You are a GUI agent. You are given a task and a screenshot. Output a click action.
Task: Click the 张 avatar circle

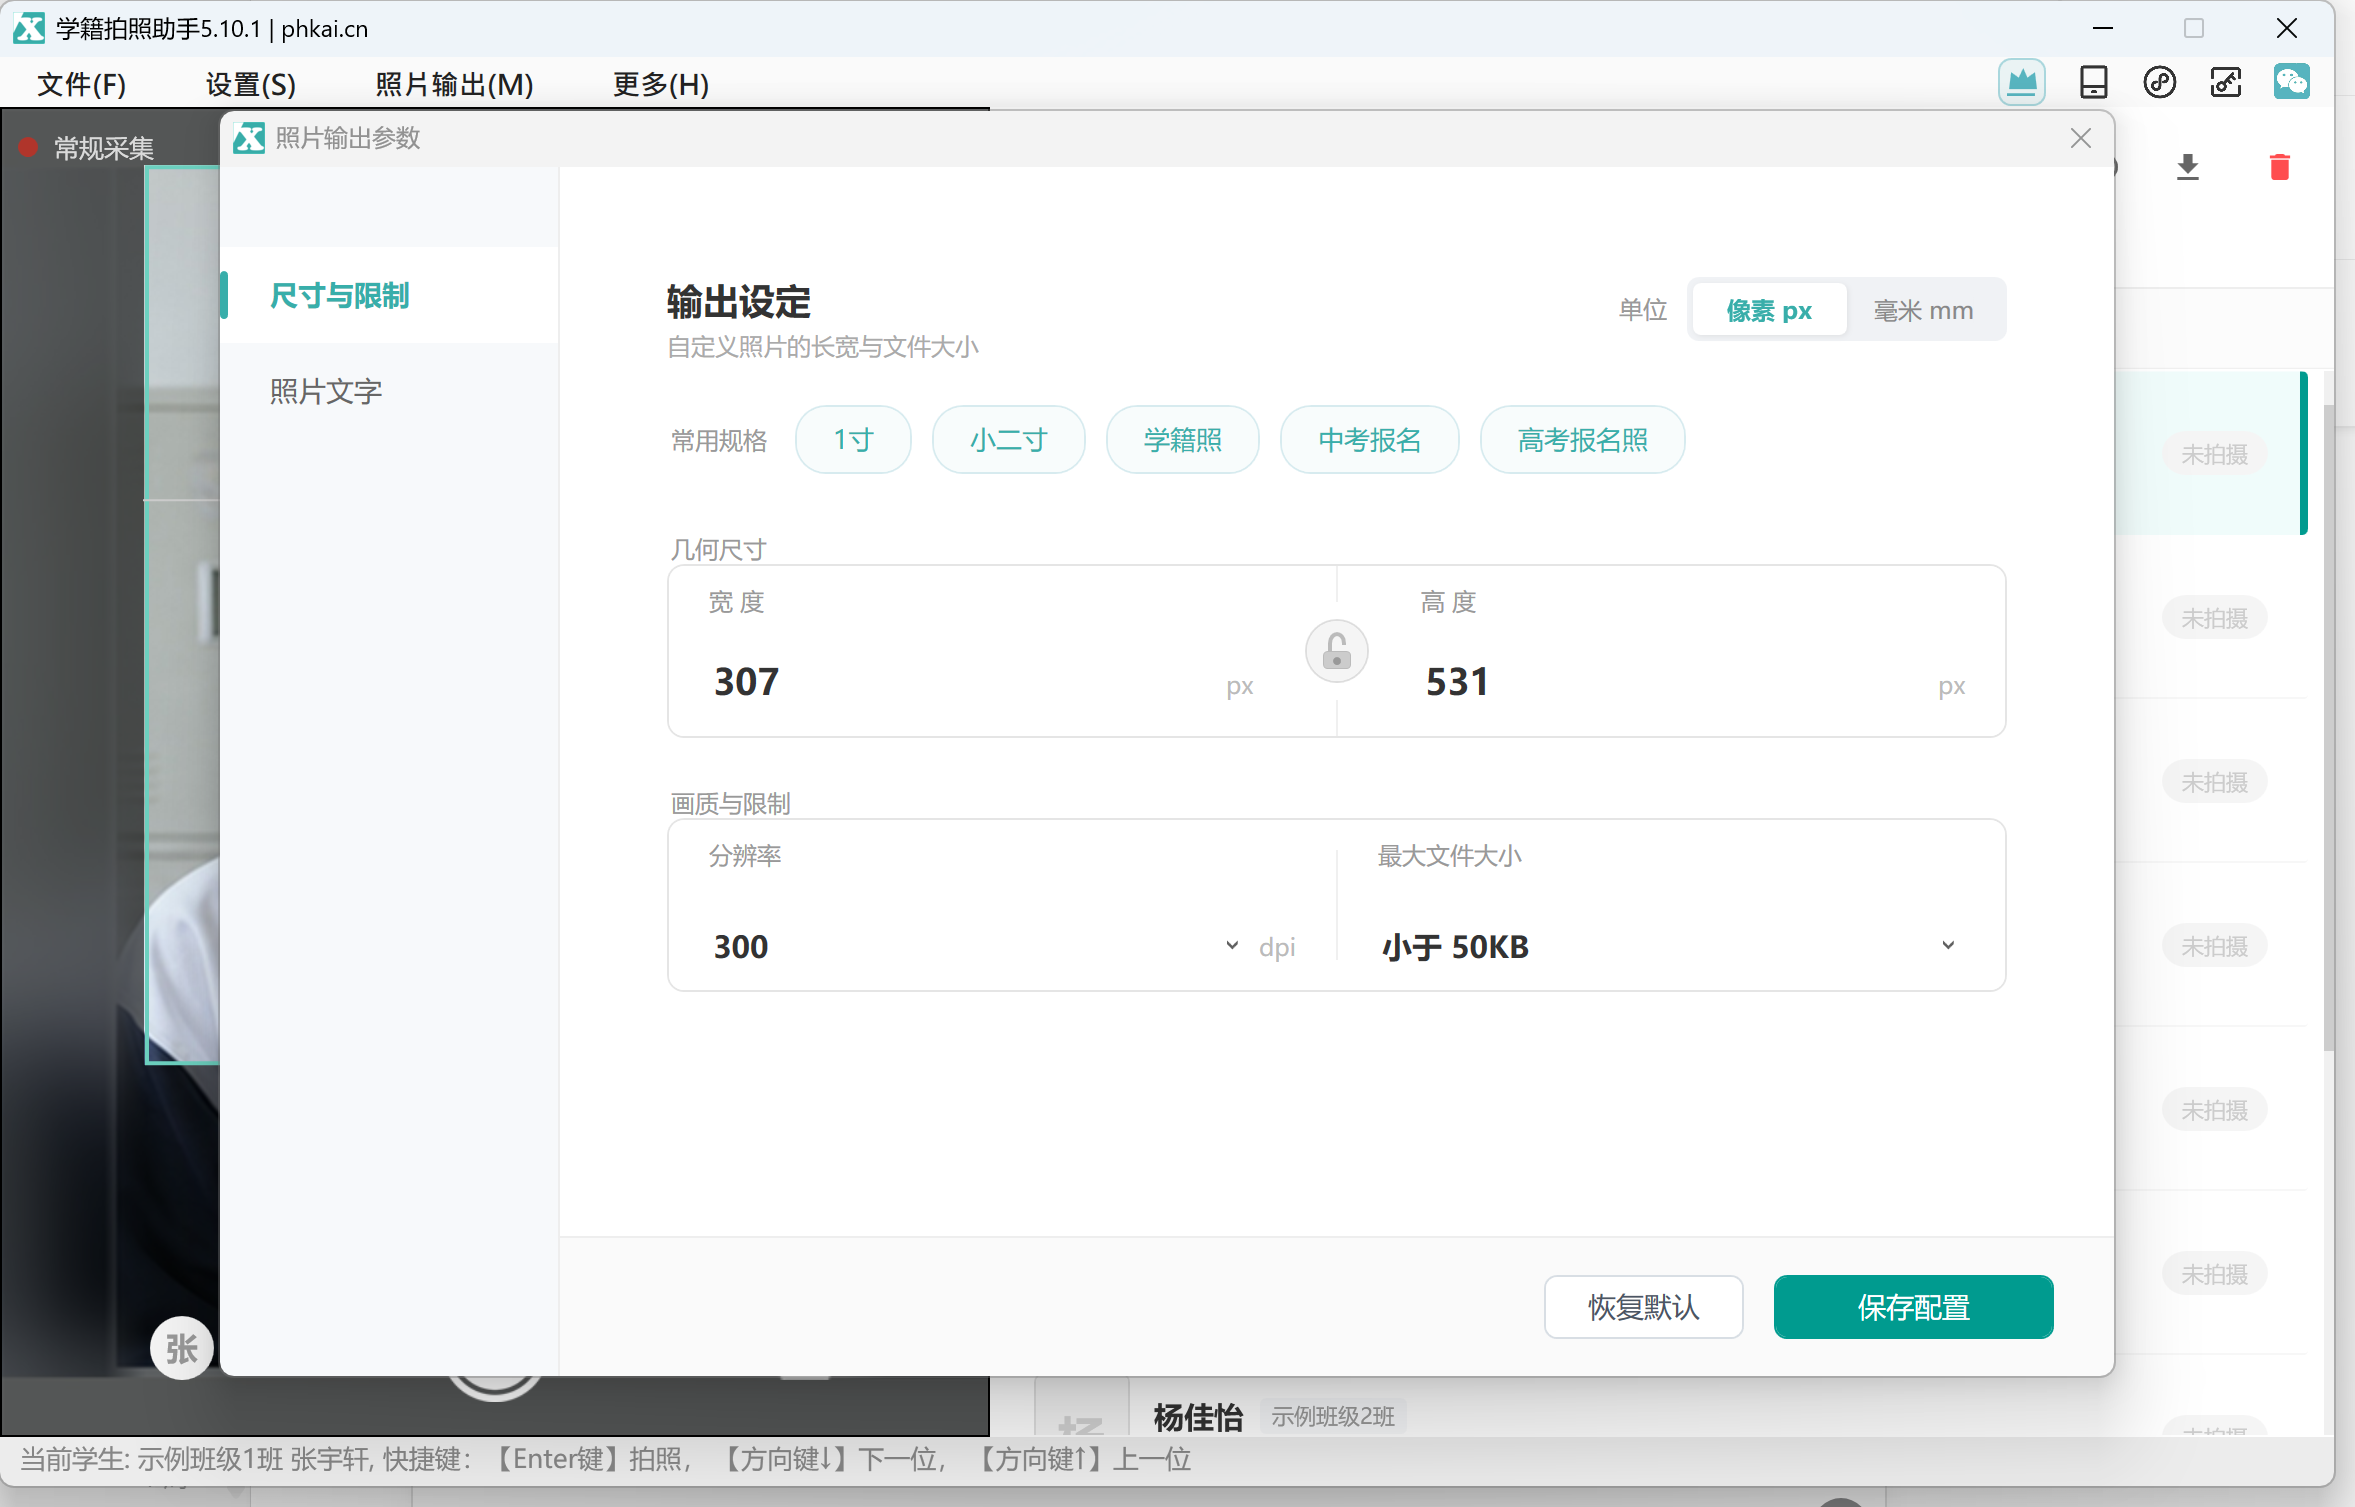[181, 1349]
